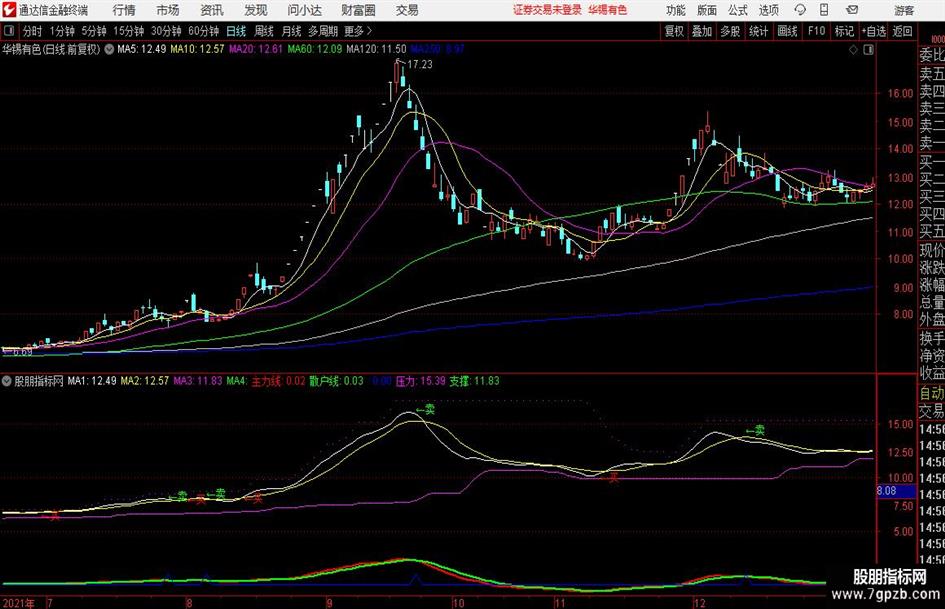
Task: Open the headset customer service icon
Action: 800,10
